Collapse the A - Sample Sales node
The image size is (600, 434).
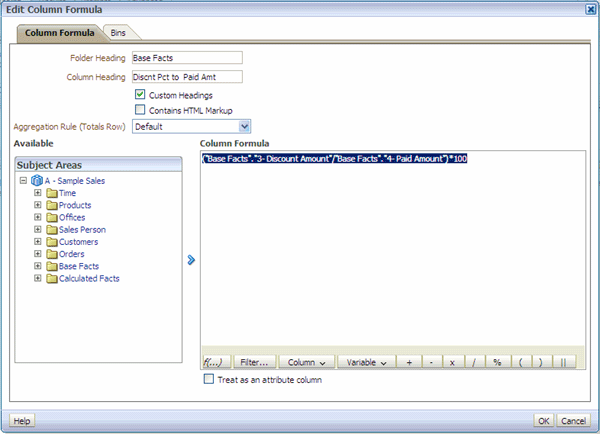(23, 180)
